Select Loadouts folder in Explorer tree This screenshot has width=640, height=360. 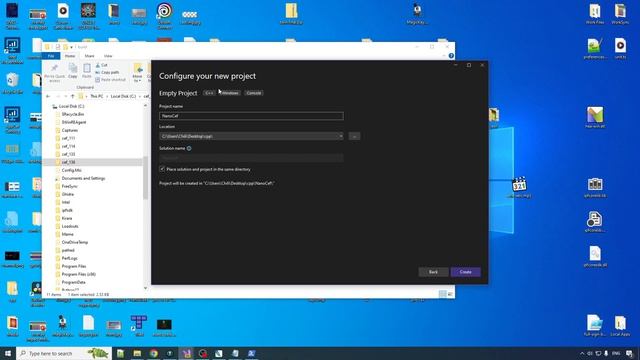(x=70, y=226)
